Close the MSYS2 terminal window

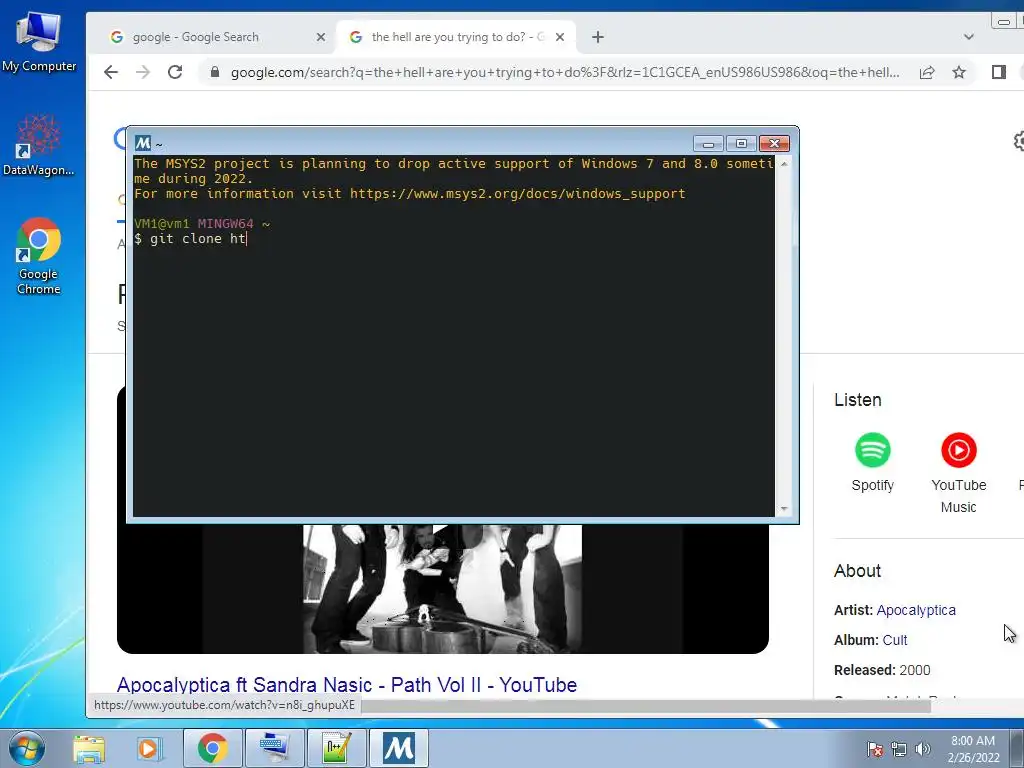pyautogui.click(x=775, y=144)
